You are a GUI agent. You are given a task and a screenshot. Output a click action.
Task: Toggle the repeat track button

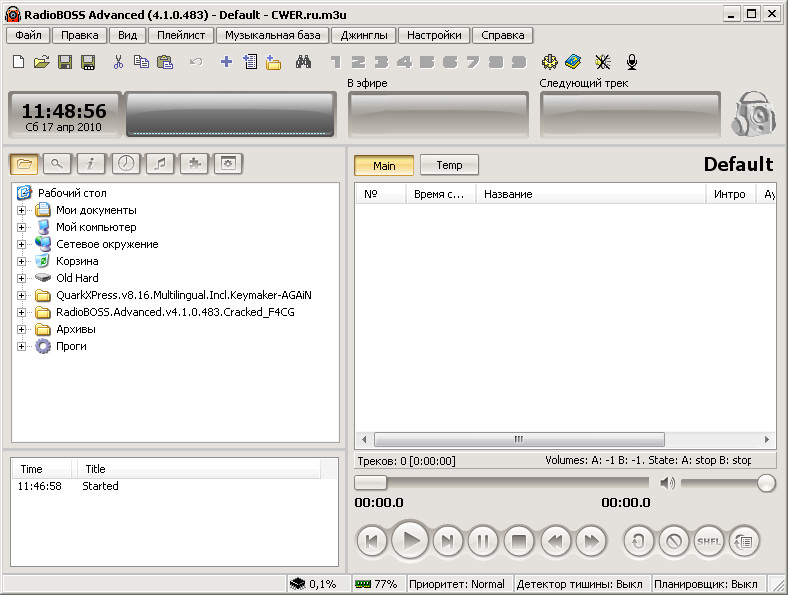tap(639, 541)
